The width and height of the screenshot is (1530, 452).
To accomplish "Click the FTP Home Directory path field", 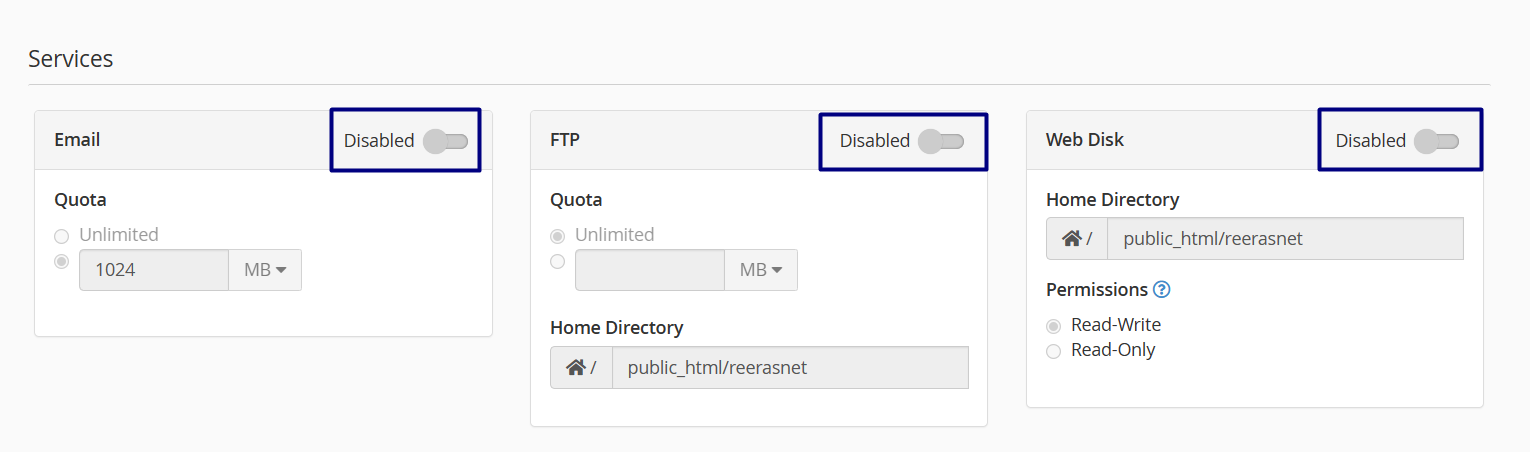I will pyautogui.click(x=790, y=368).
